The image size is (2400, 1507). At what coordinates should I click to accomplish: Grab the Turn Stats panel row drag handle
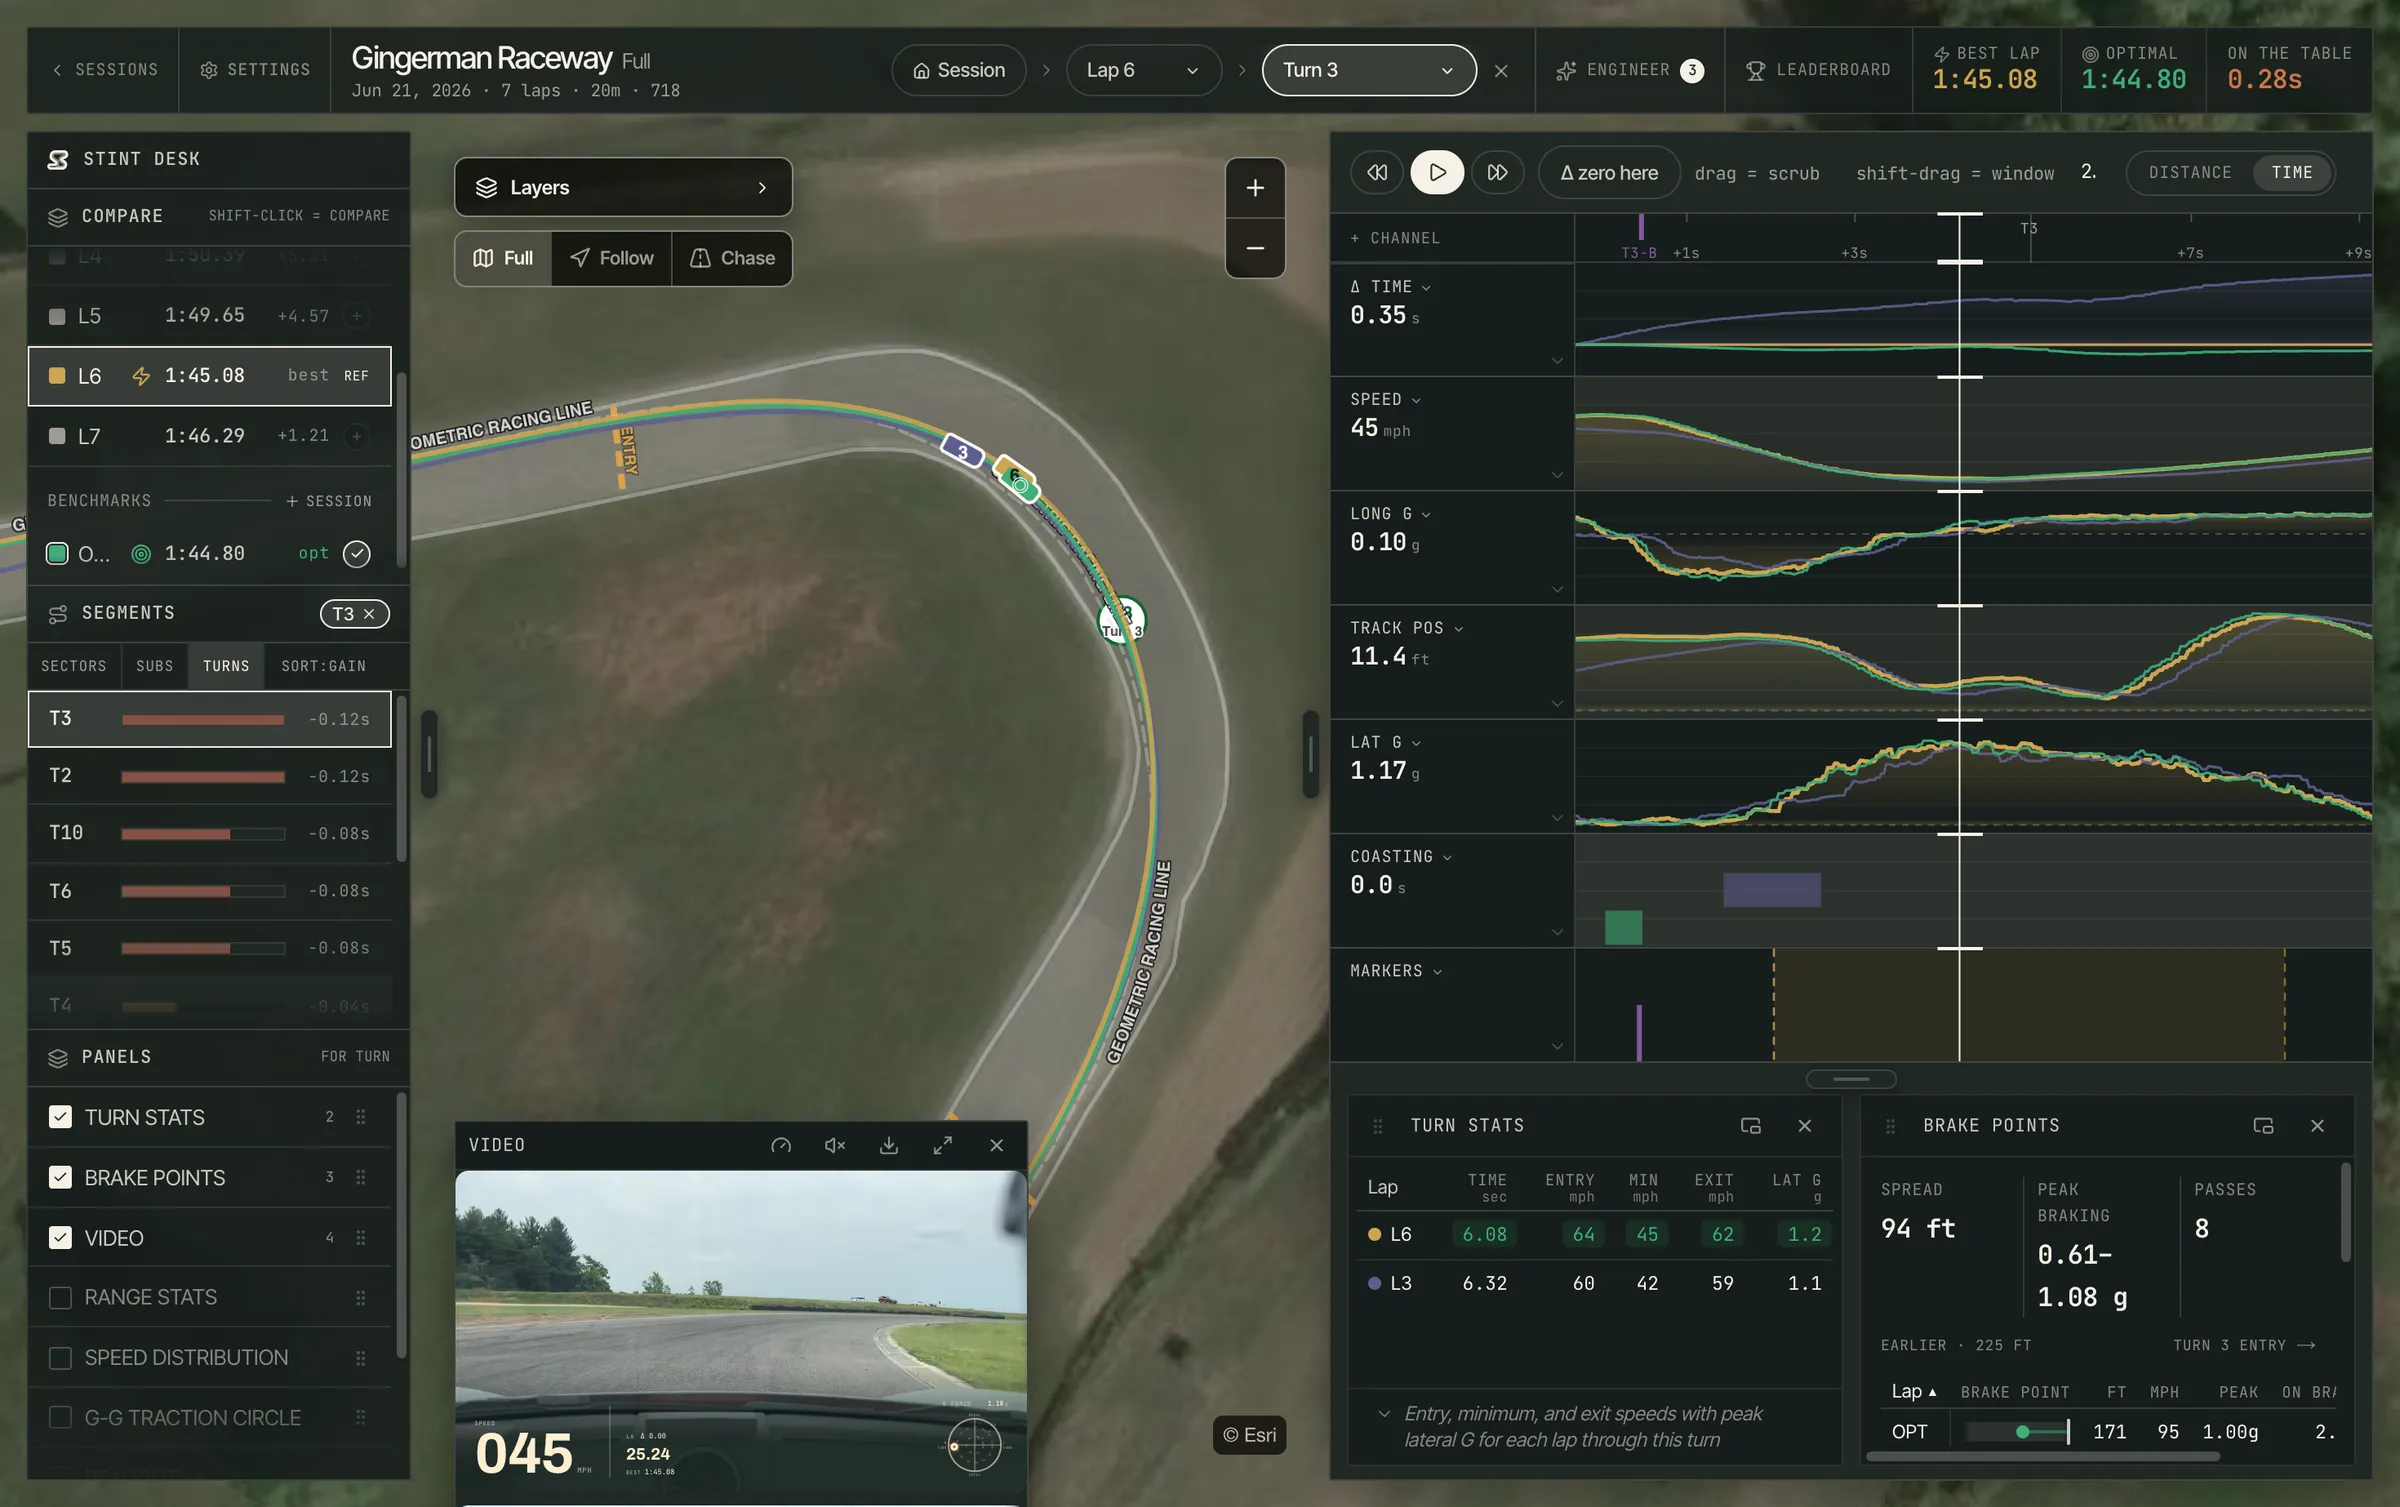pyautogui.click(x=361, y=1117)
